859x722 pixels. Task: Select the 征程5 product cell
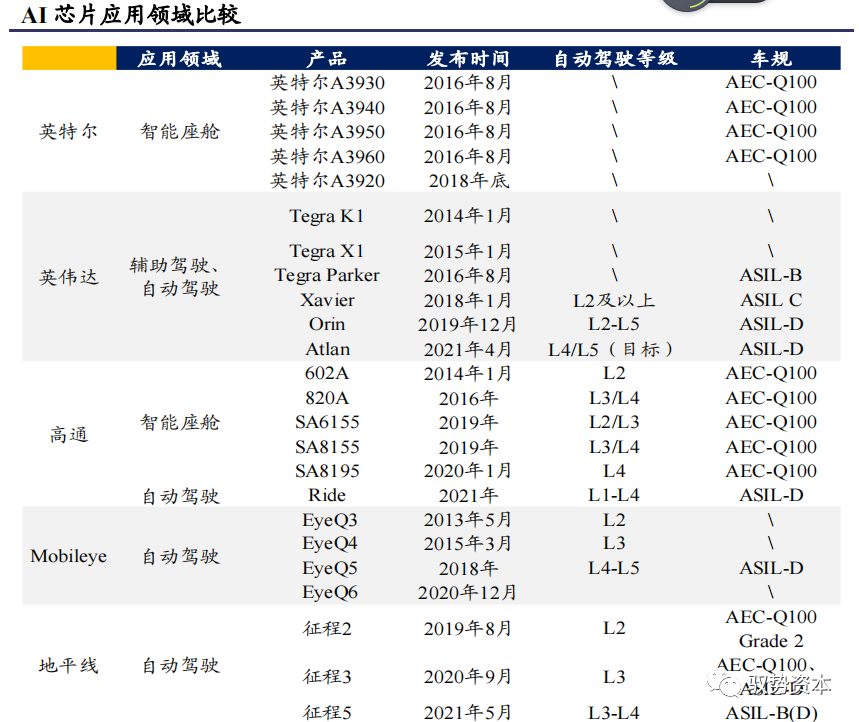tap(327, 712)
